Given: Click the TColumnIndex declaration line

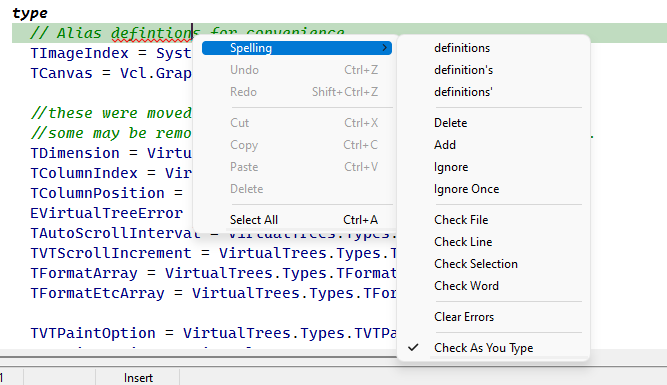Looking at the screenshot, I should pyautogui.click(x=111, y=173).
